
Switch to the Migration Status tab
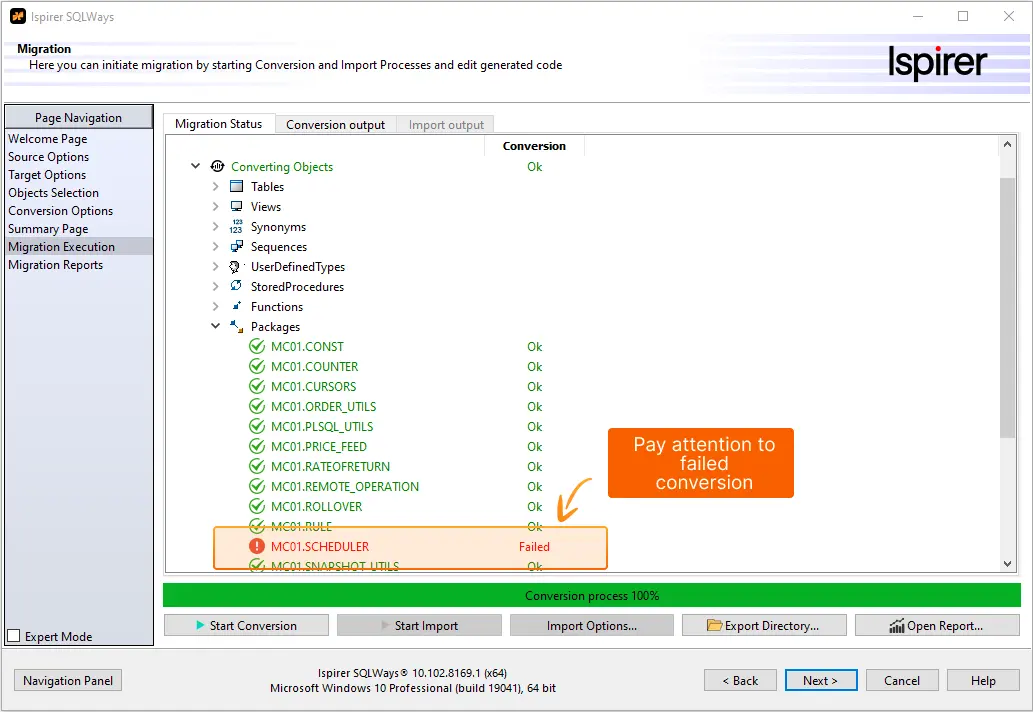pyautogui.click(x=219, y=124)
